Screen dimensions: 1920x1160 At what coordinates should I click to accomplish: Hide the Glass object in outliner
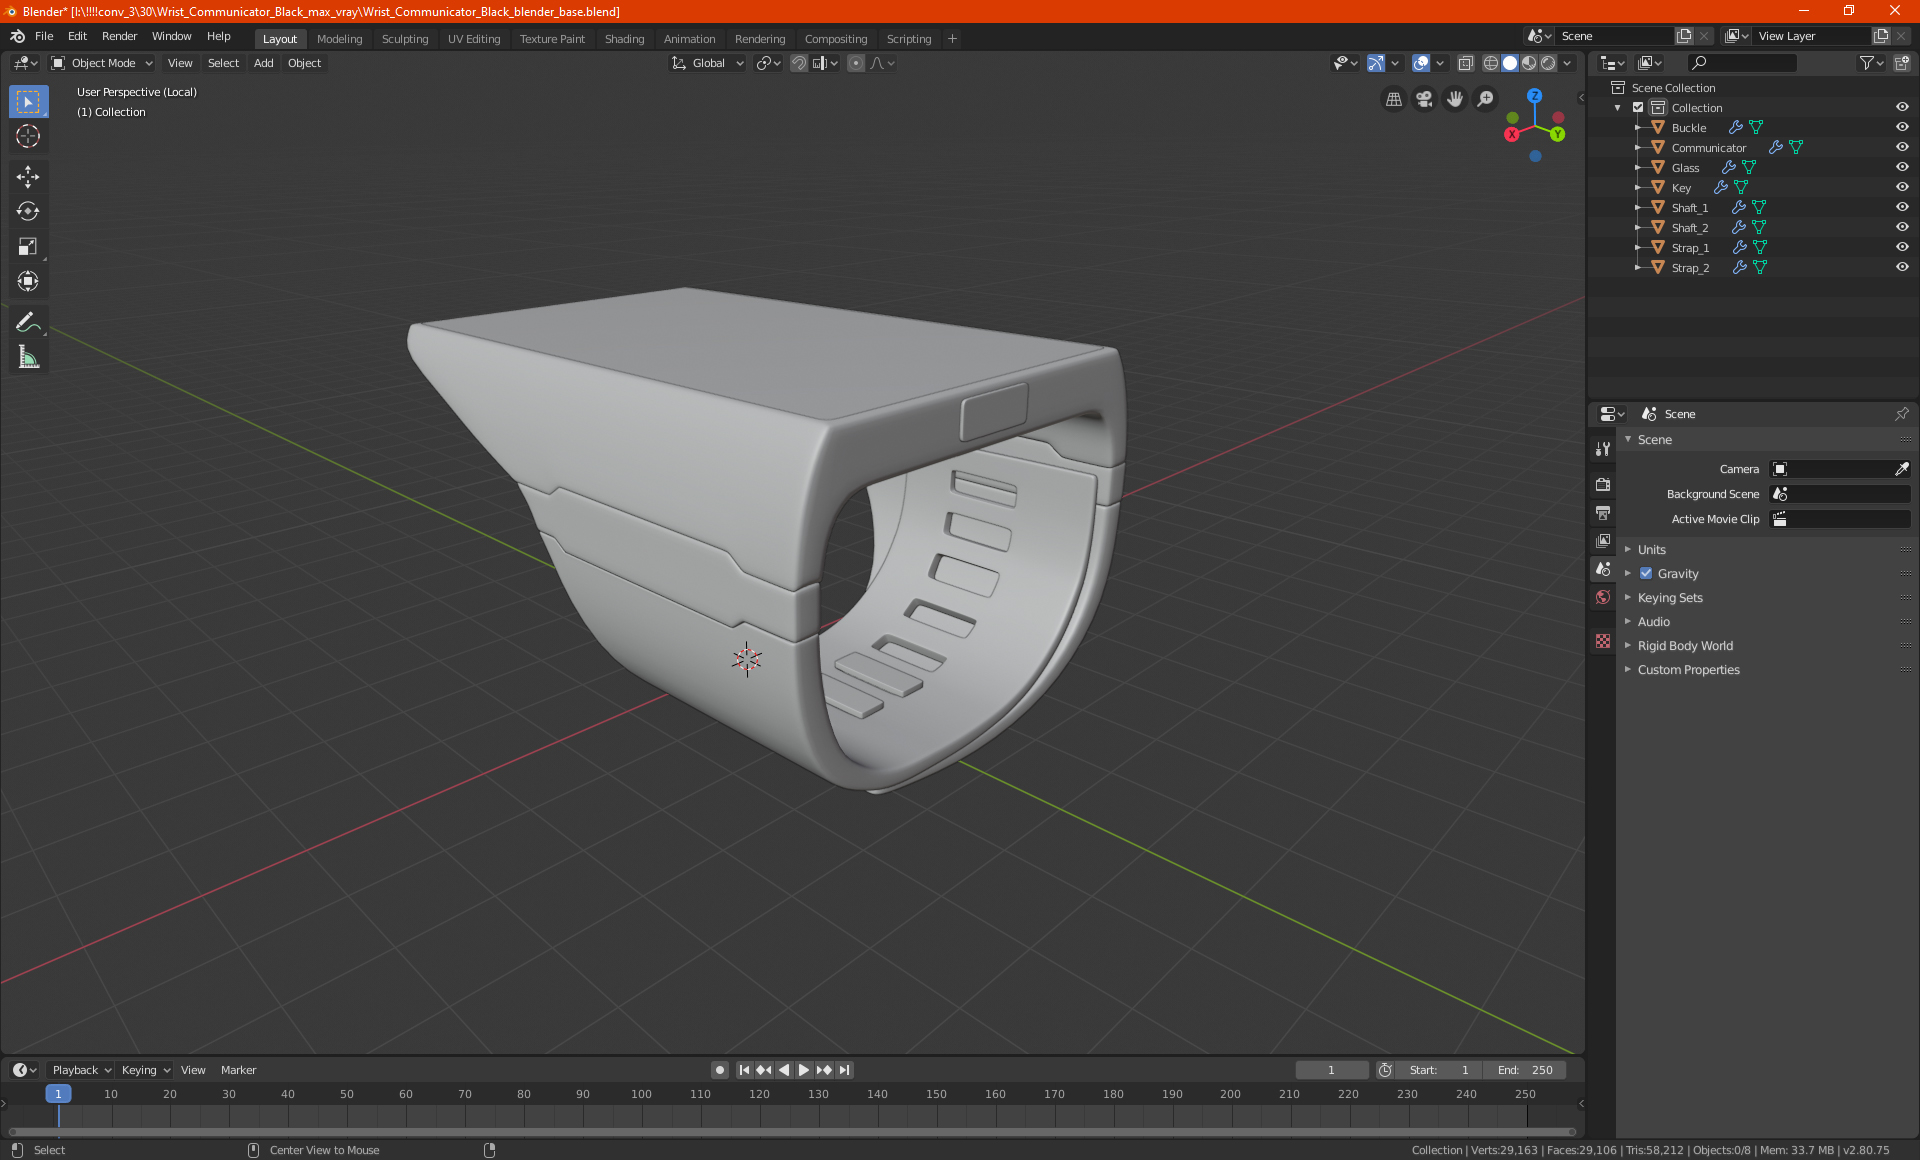[x=1901, y=167]
